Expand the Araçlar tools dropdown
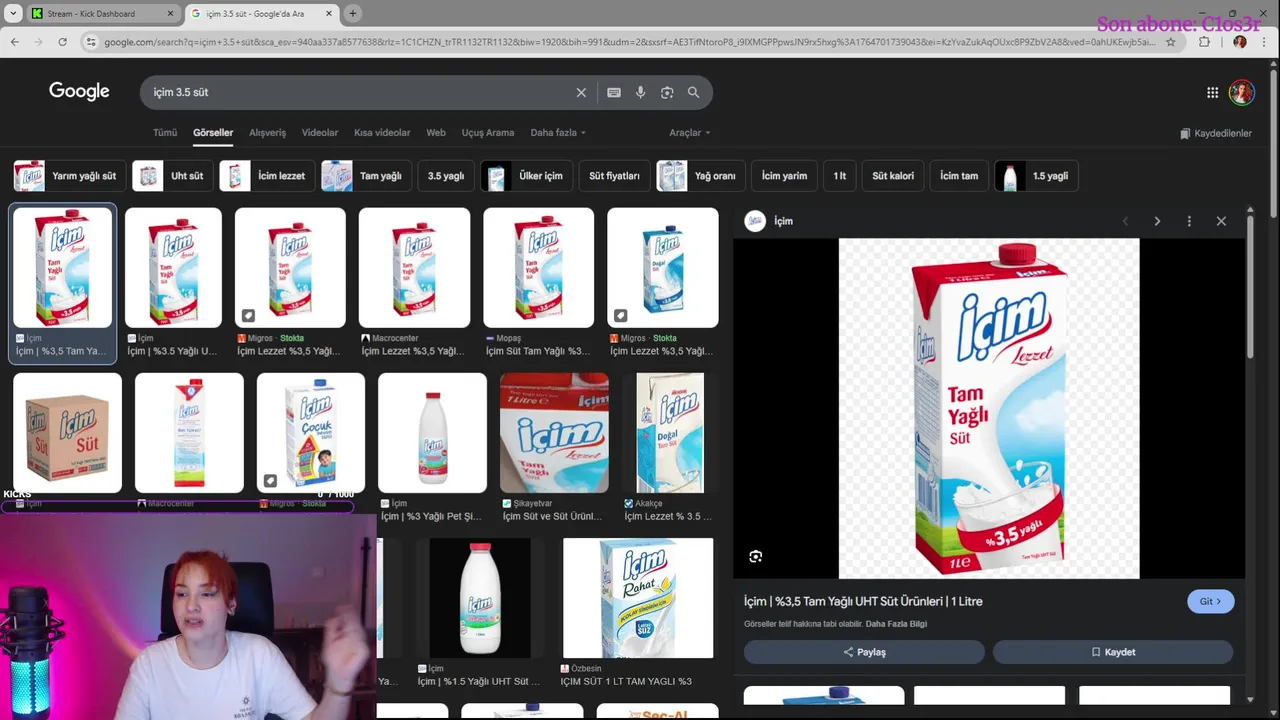Screen dimensions: 1280x720 690,133
